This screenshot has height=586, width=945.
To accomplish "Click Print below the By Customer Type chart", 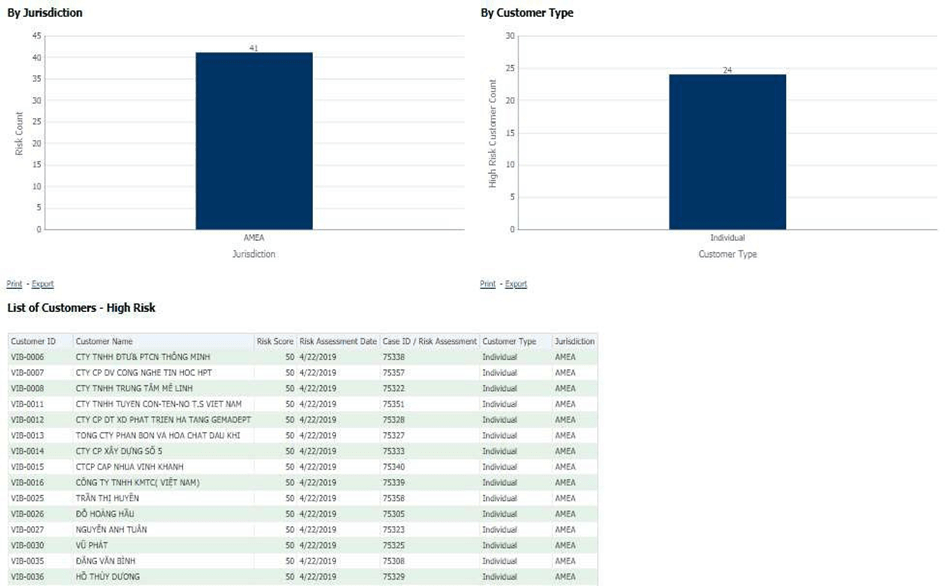I will click(x=489, y=283).
